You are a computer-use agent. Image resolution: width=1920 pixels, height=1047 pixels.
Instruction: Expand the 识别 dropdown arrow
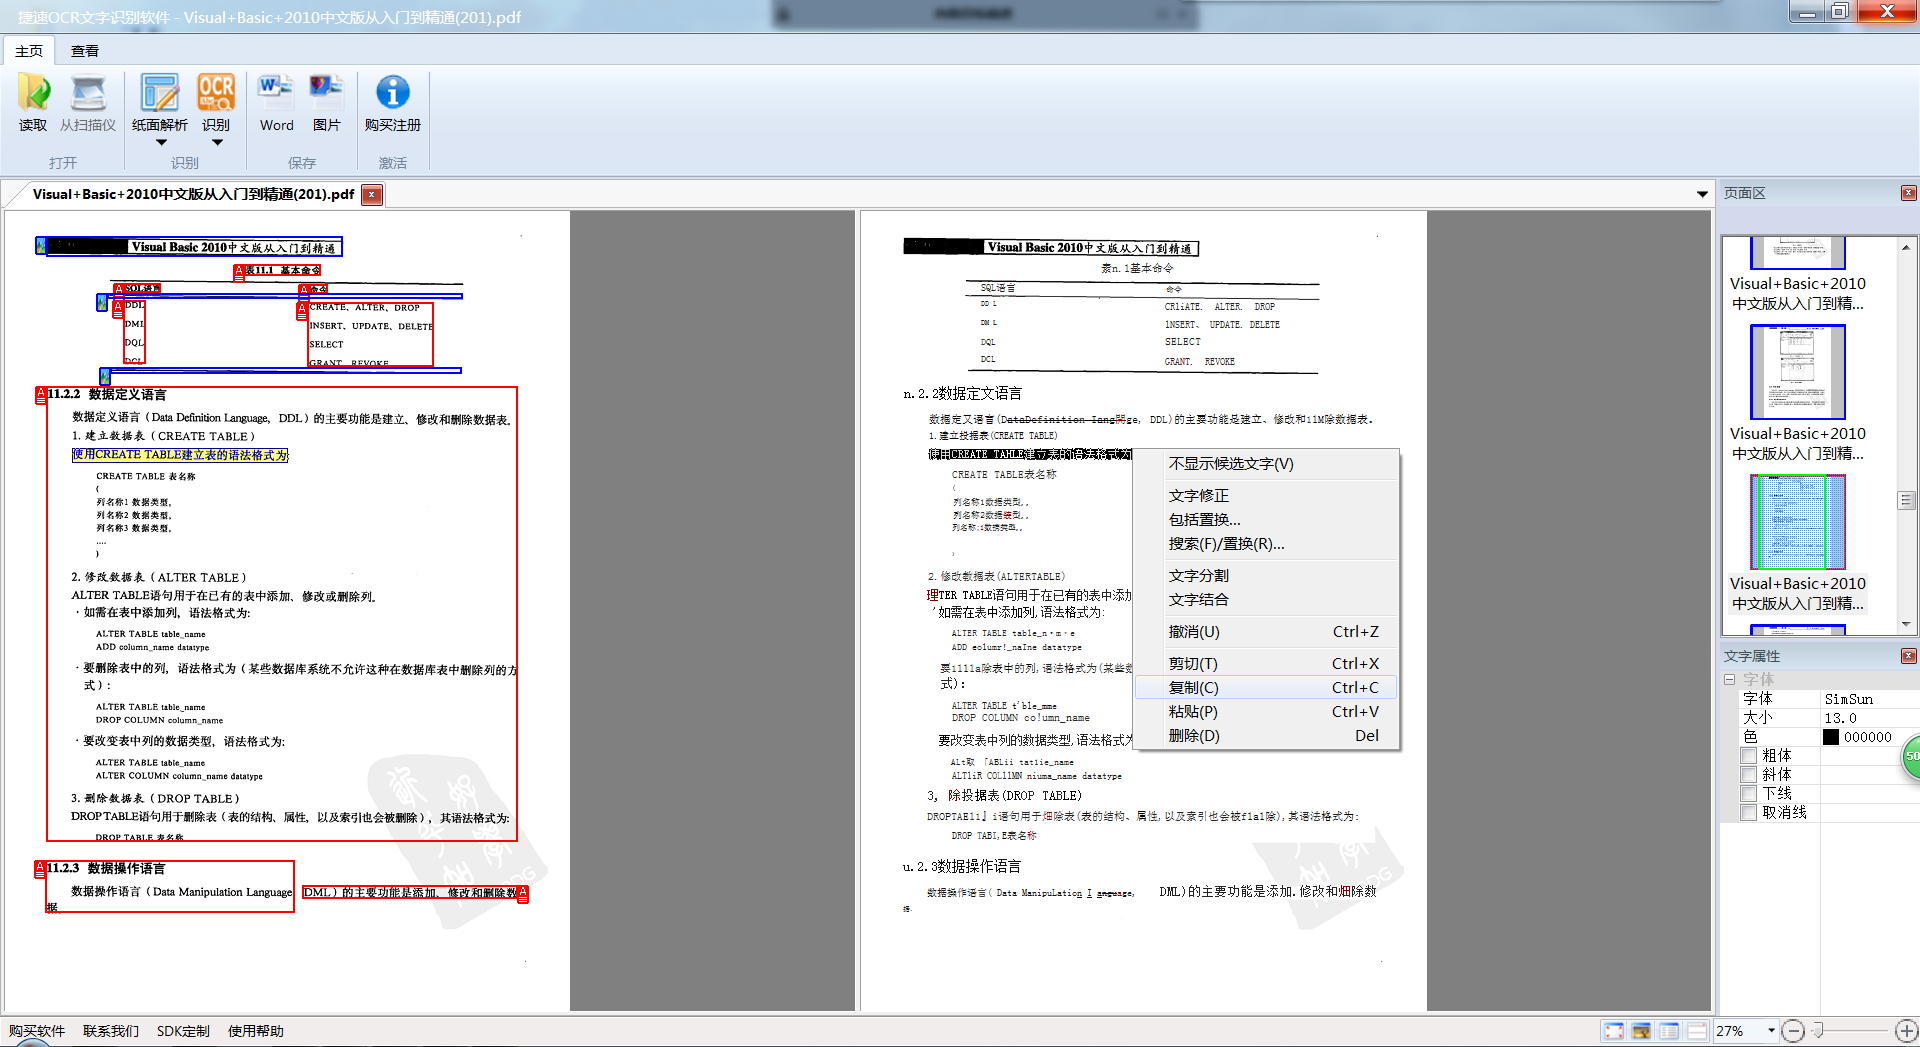(x=217, y=142)
